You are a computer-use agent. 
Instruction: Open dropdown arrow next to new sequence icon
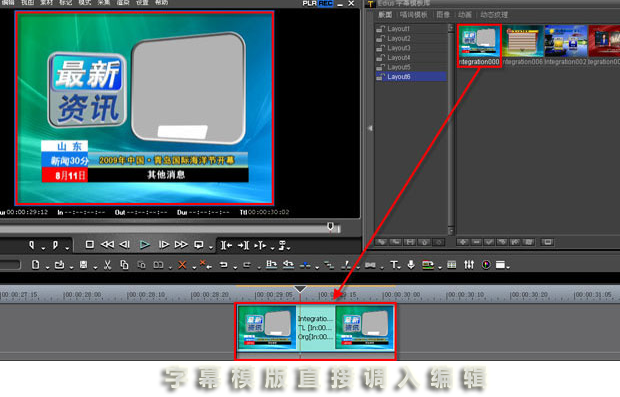click(x=47, y=268)
